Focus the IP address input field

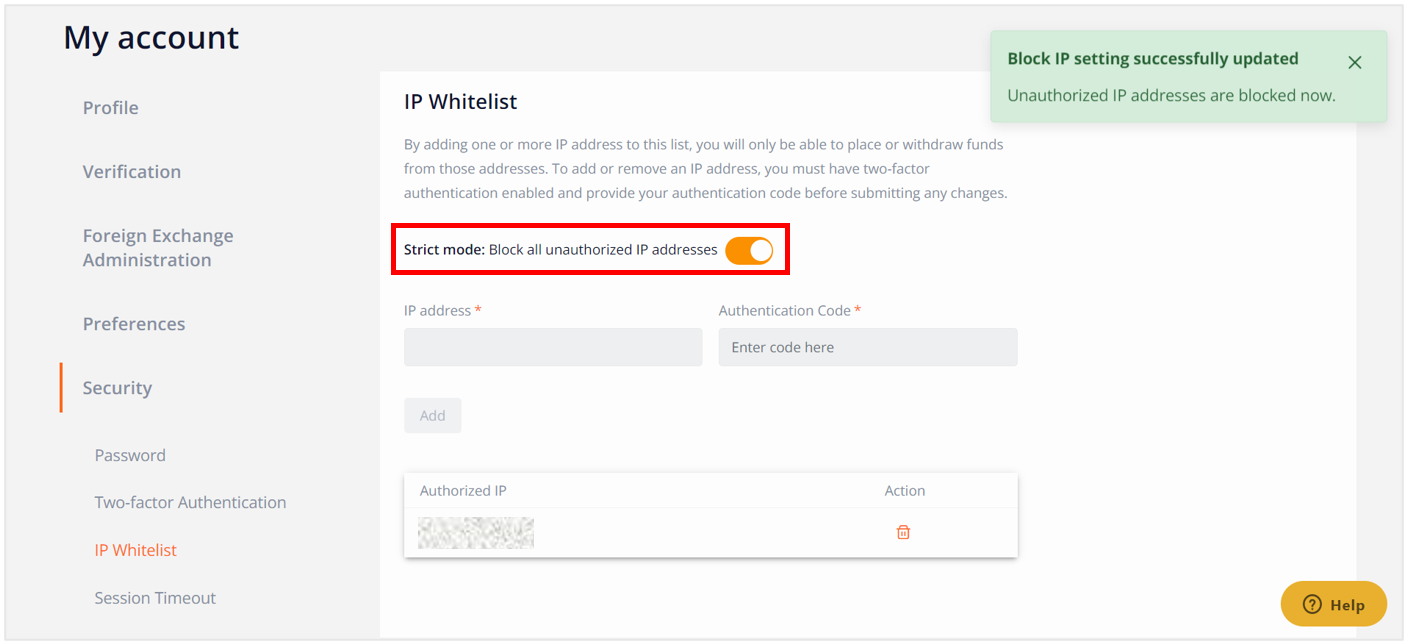coord(553,347)
